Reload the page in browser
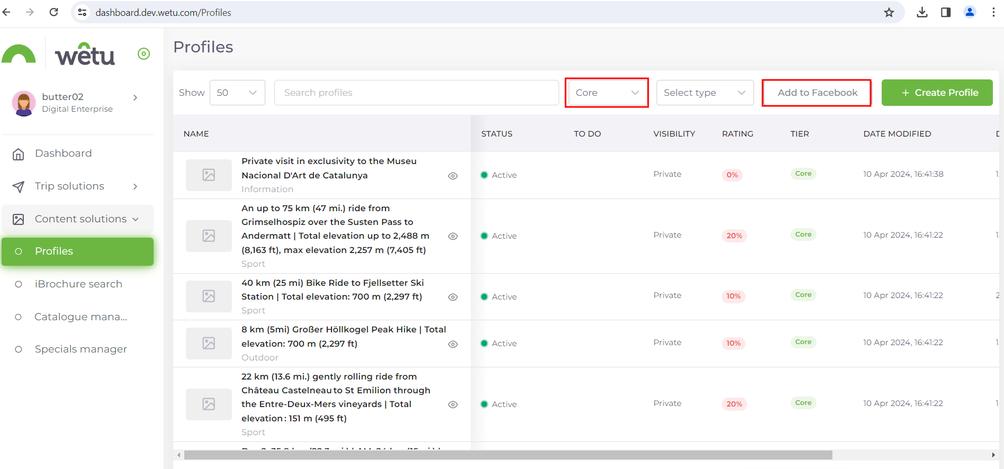 click(x=53, y=12)
